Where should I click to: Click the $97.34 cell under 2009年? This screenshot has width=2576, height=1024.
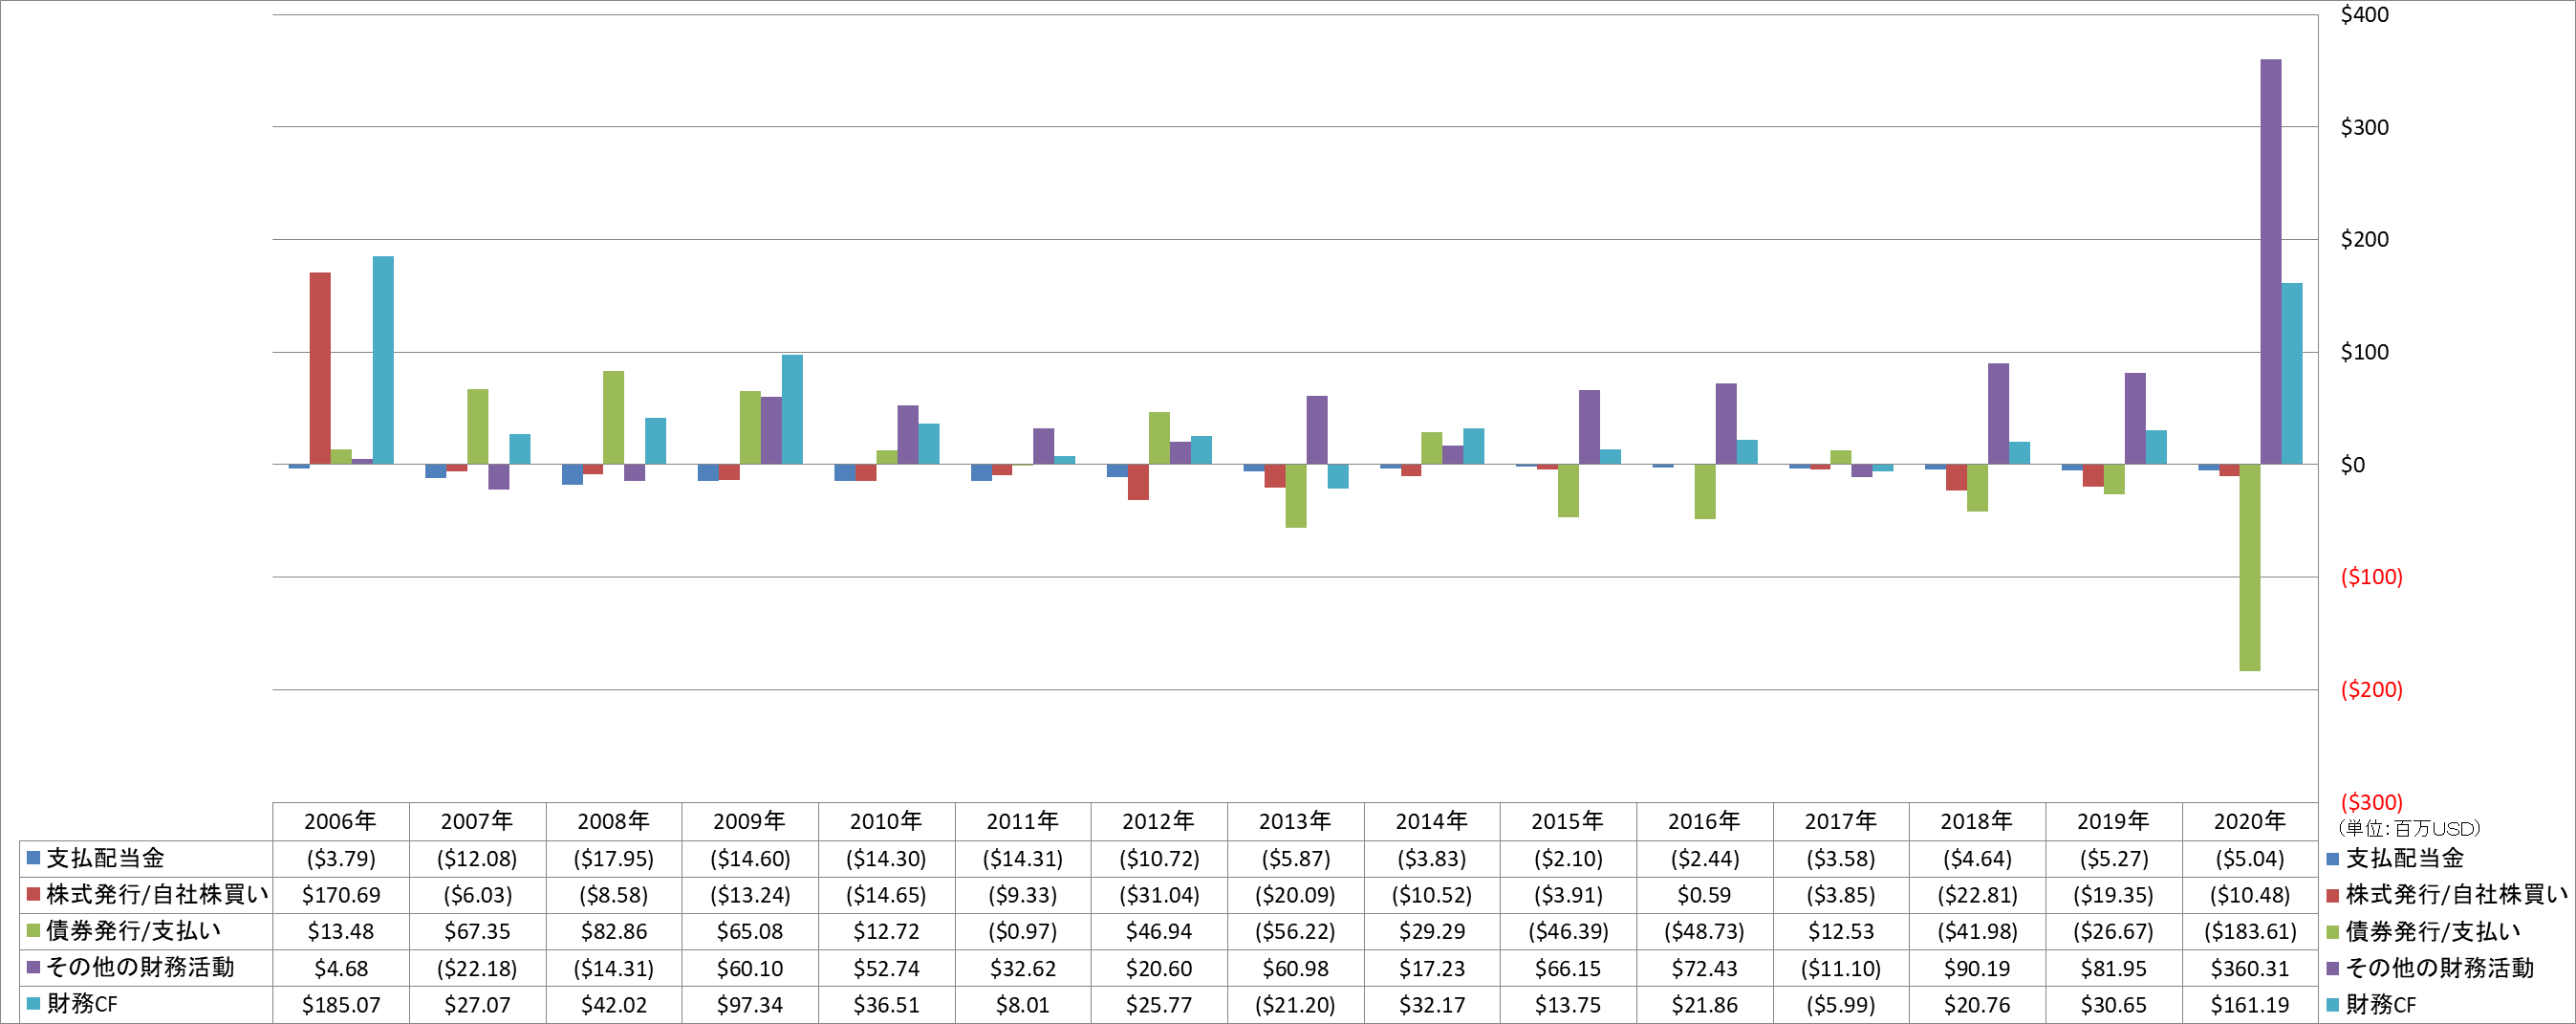[x=750, y=1005]
